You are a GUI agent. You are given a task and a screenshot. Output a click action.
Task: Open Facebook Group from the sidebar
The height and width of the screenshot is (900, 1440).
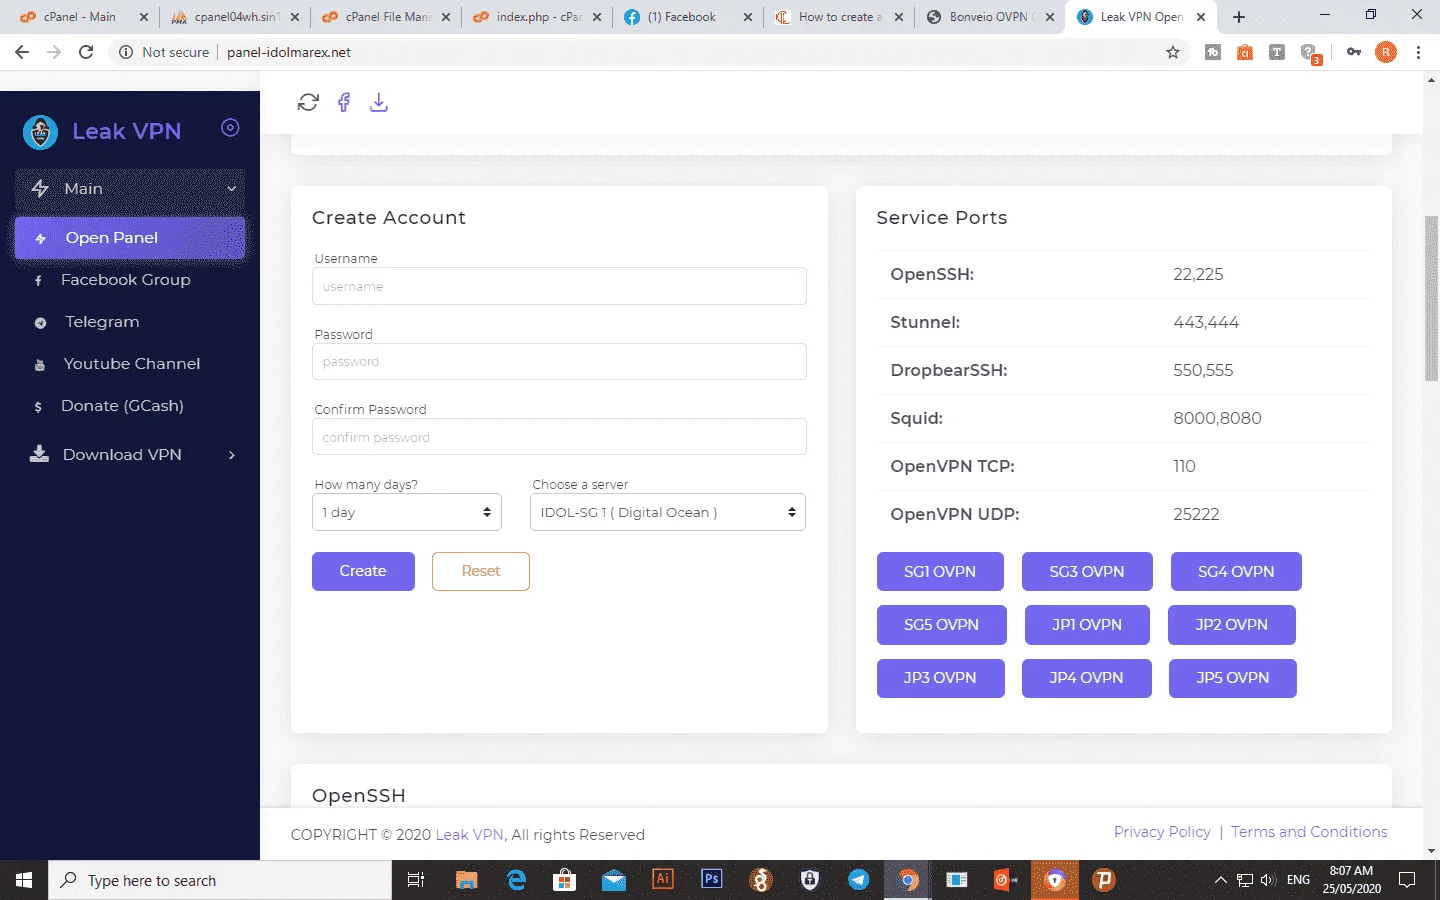126,280
